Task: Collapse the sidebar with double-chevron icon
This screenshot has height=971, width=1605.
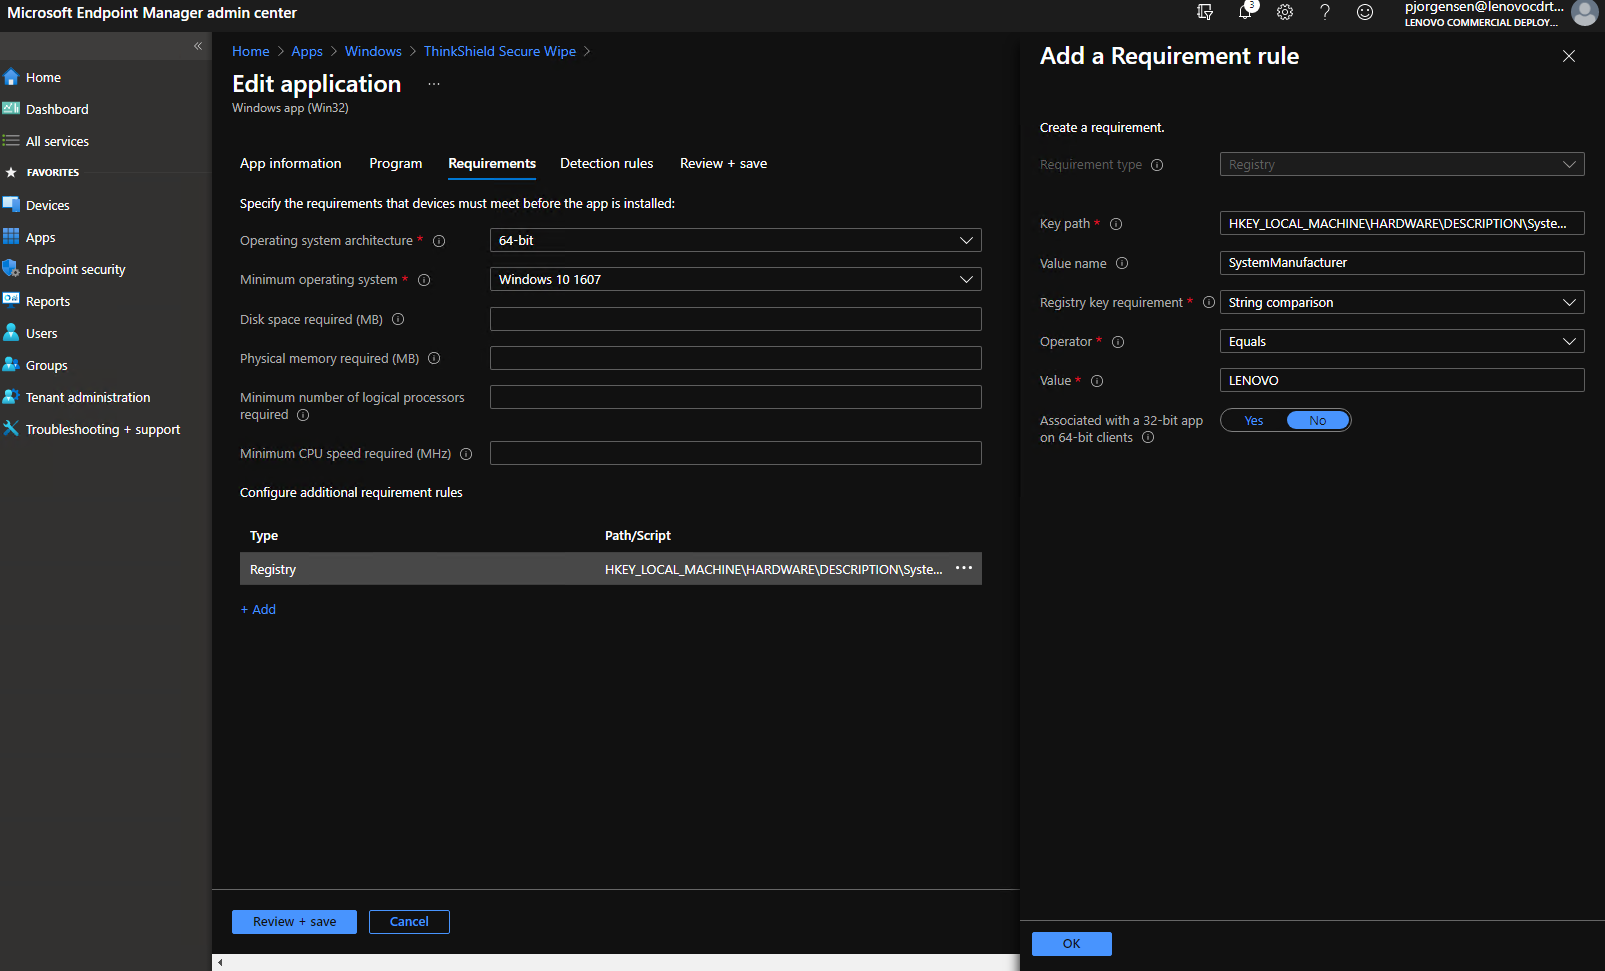Action: coord(198,46)
